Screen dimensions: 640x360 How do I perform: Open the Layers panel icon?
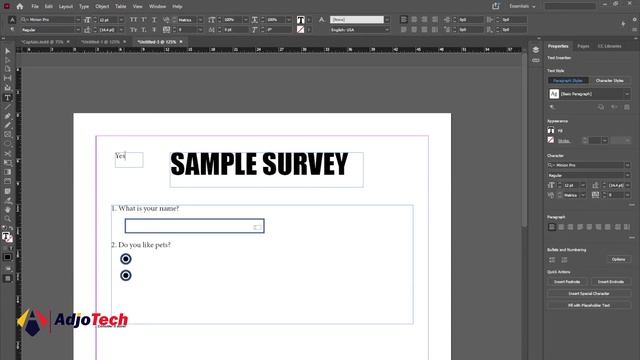tap(536, 50)
